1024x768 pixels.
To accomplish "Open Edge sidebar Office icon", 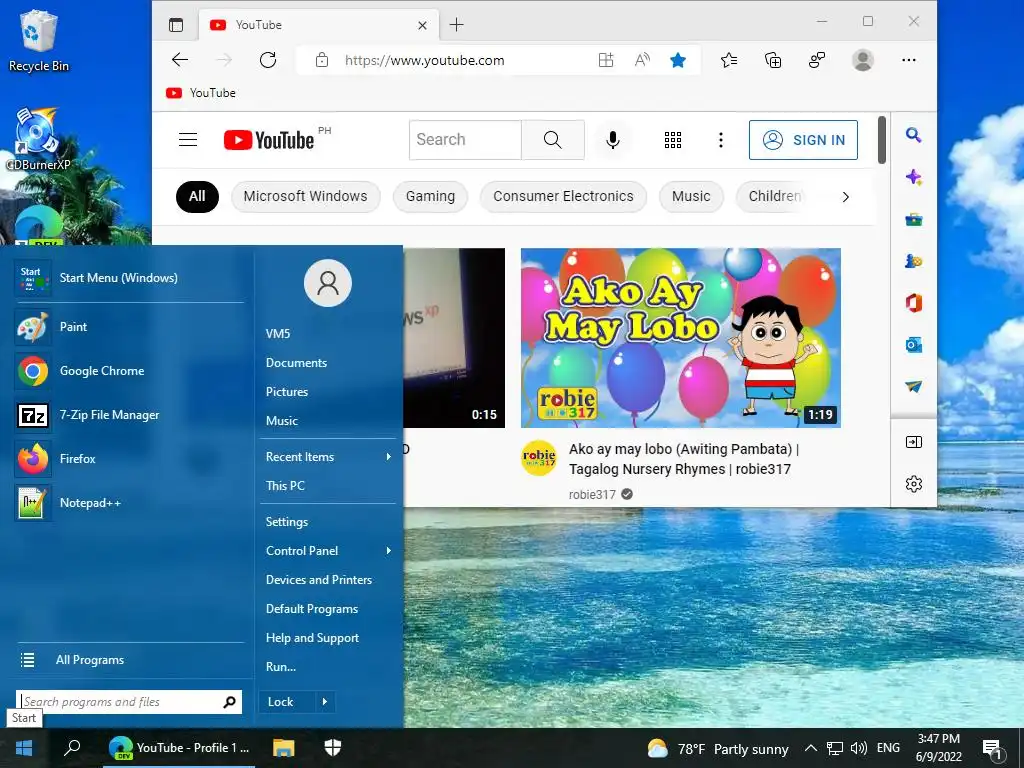I will pos(914,303).
